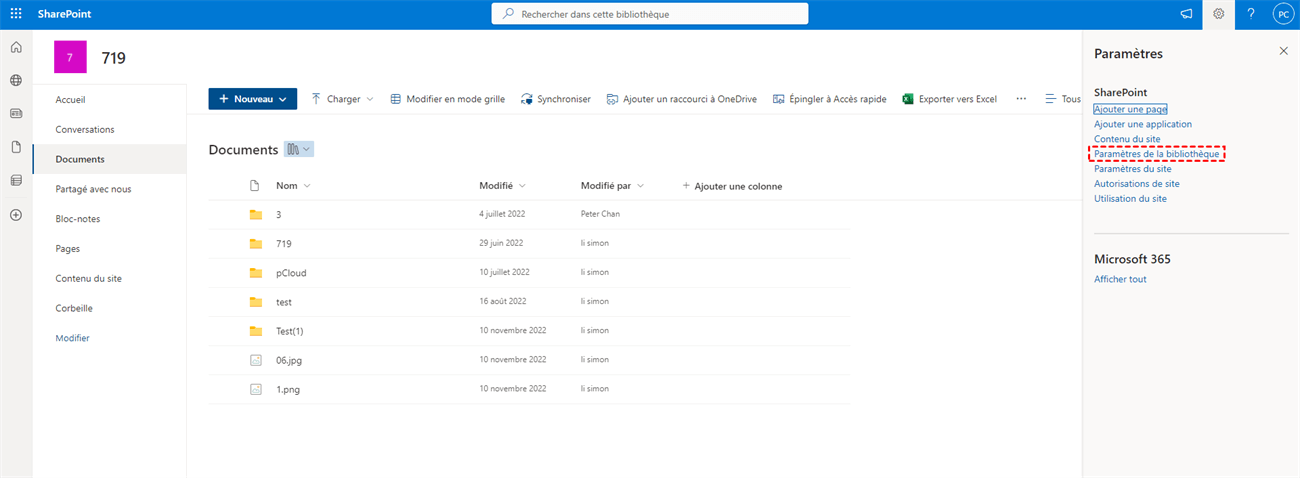1300x478 pixels.
Task: Click the Afficher tout link
Action: click(x=1120, y=279)
